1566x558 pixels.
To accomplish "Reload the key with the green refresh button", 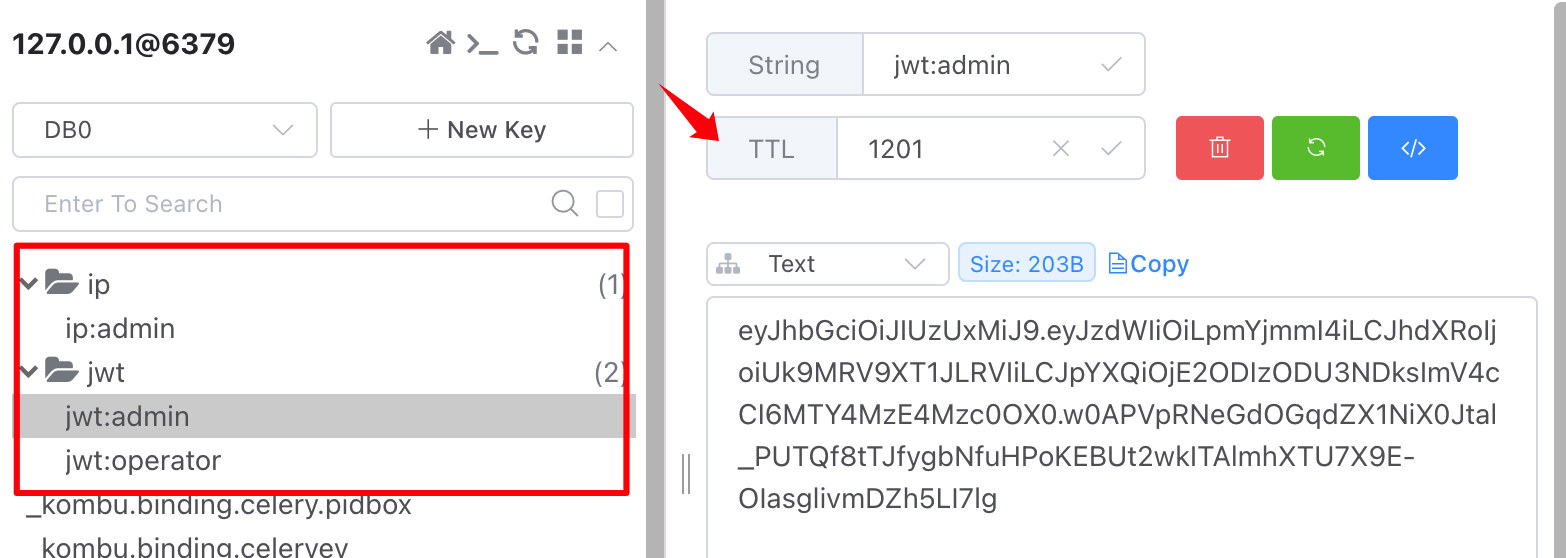I will click(1316, 148).
